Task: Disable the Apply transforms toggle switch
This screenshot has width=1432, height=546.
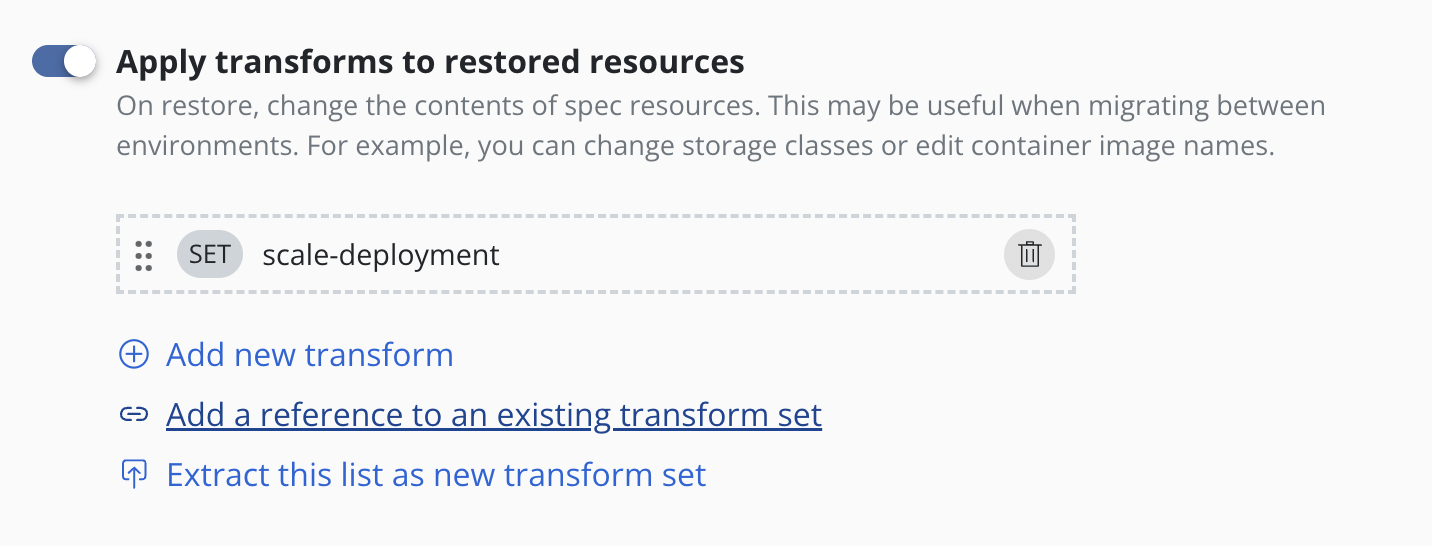Action: click(64, 62)
